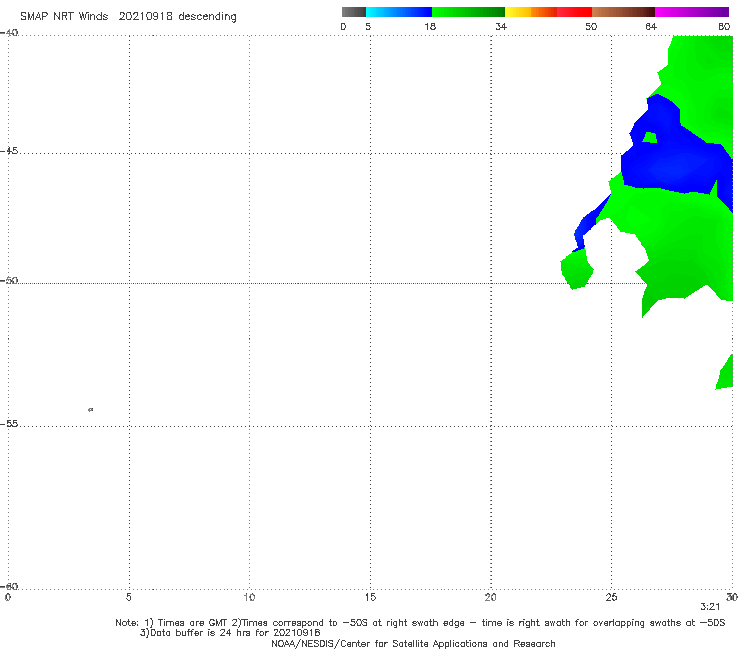Image resolution: width=740 pixels, height=650 pixels.
Task: Click the title text 'SMAP NRT Winds 20210918 descending'
Action: click(x=128, y=17)
